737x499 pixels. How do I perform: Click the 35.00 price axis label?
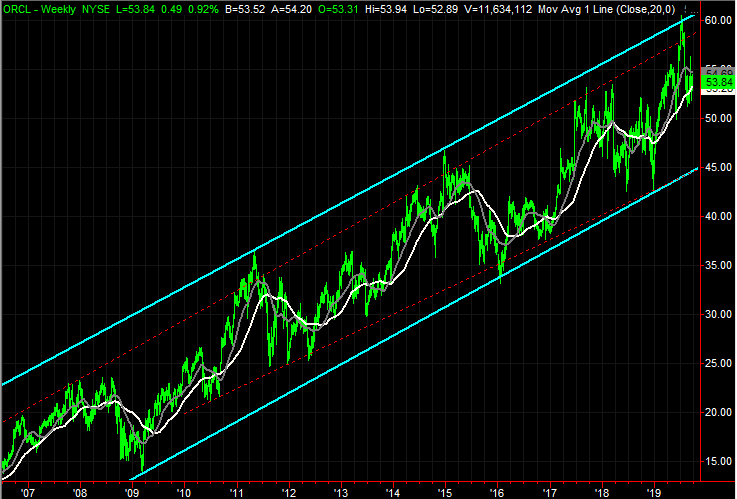click(719, 265)
